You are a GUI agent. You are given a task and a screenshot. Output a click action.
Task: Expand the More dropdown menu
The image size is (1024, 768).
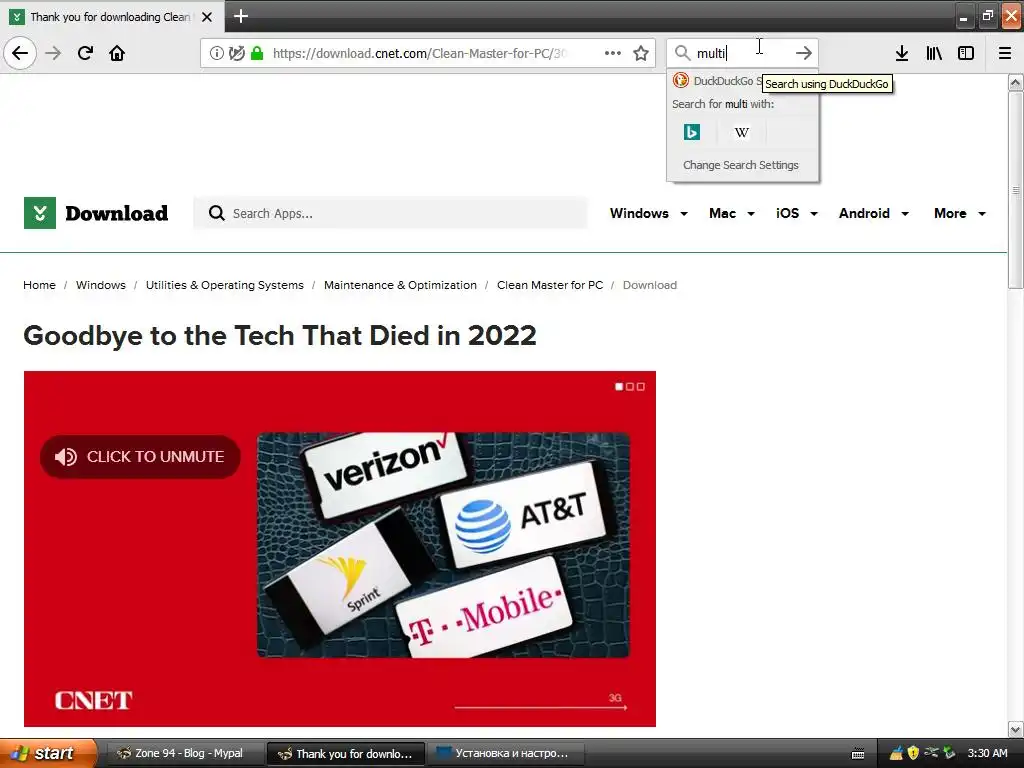click(959, 214)
